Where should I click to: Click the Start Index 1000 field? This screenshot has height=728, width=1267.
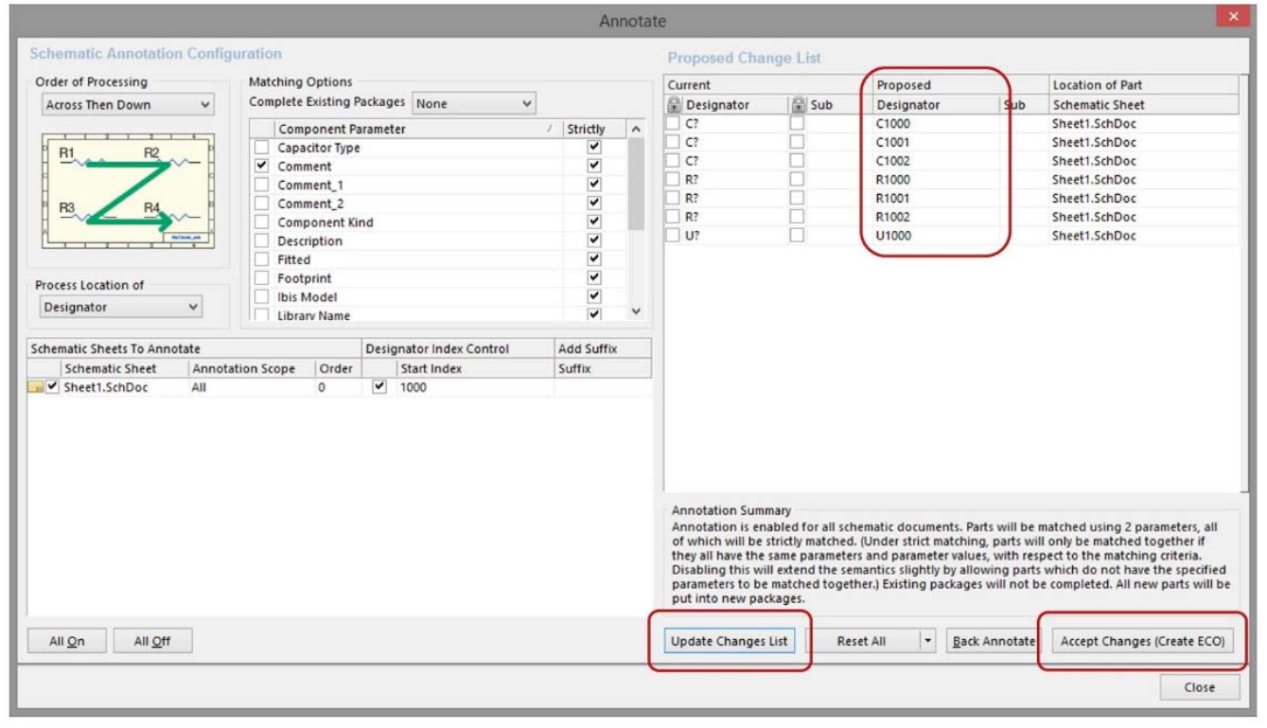point(474,388)
